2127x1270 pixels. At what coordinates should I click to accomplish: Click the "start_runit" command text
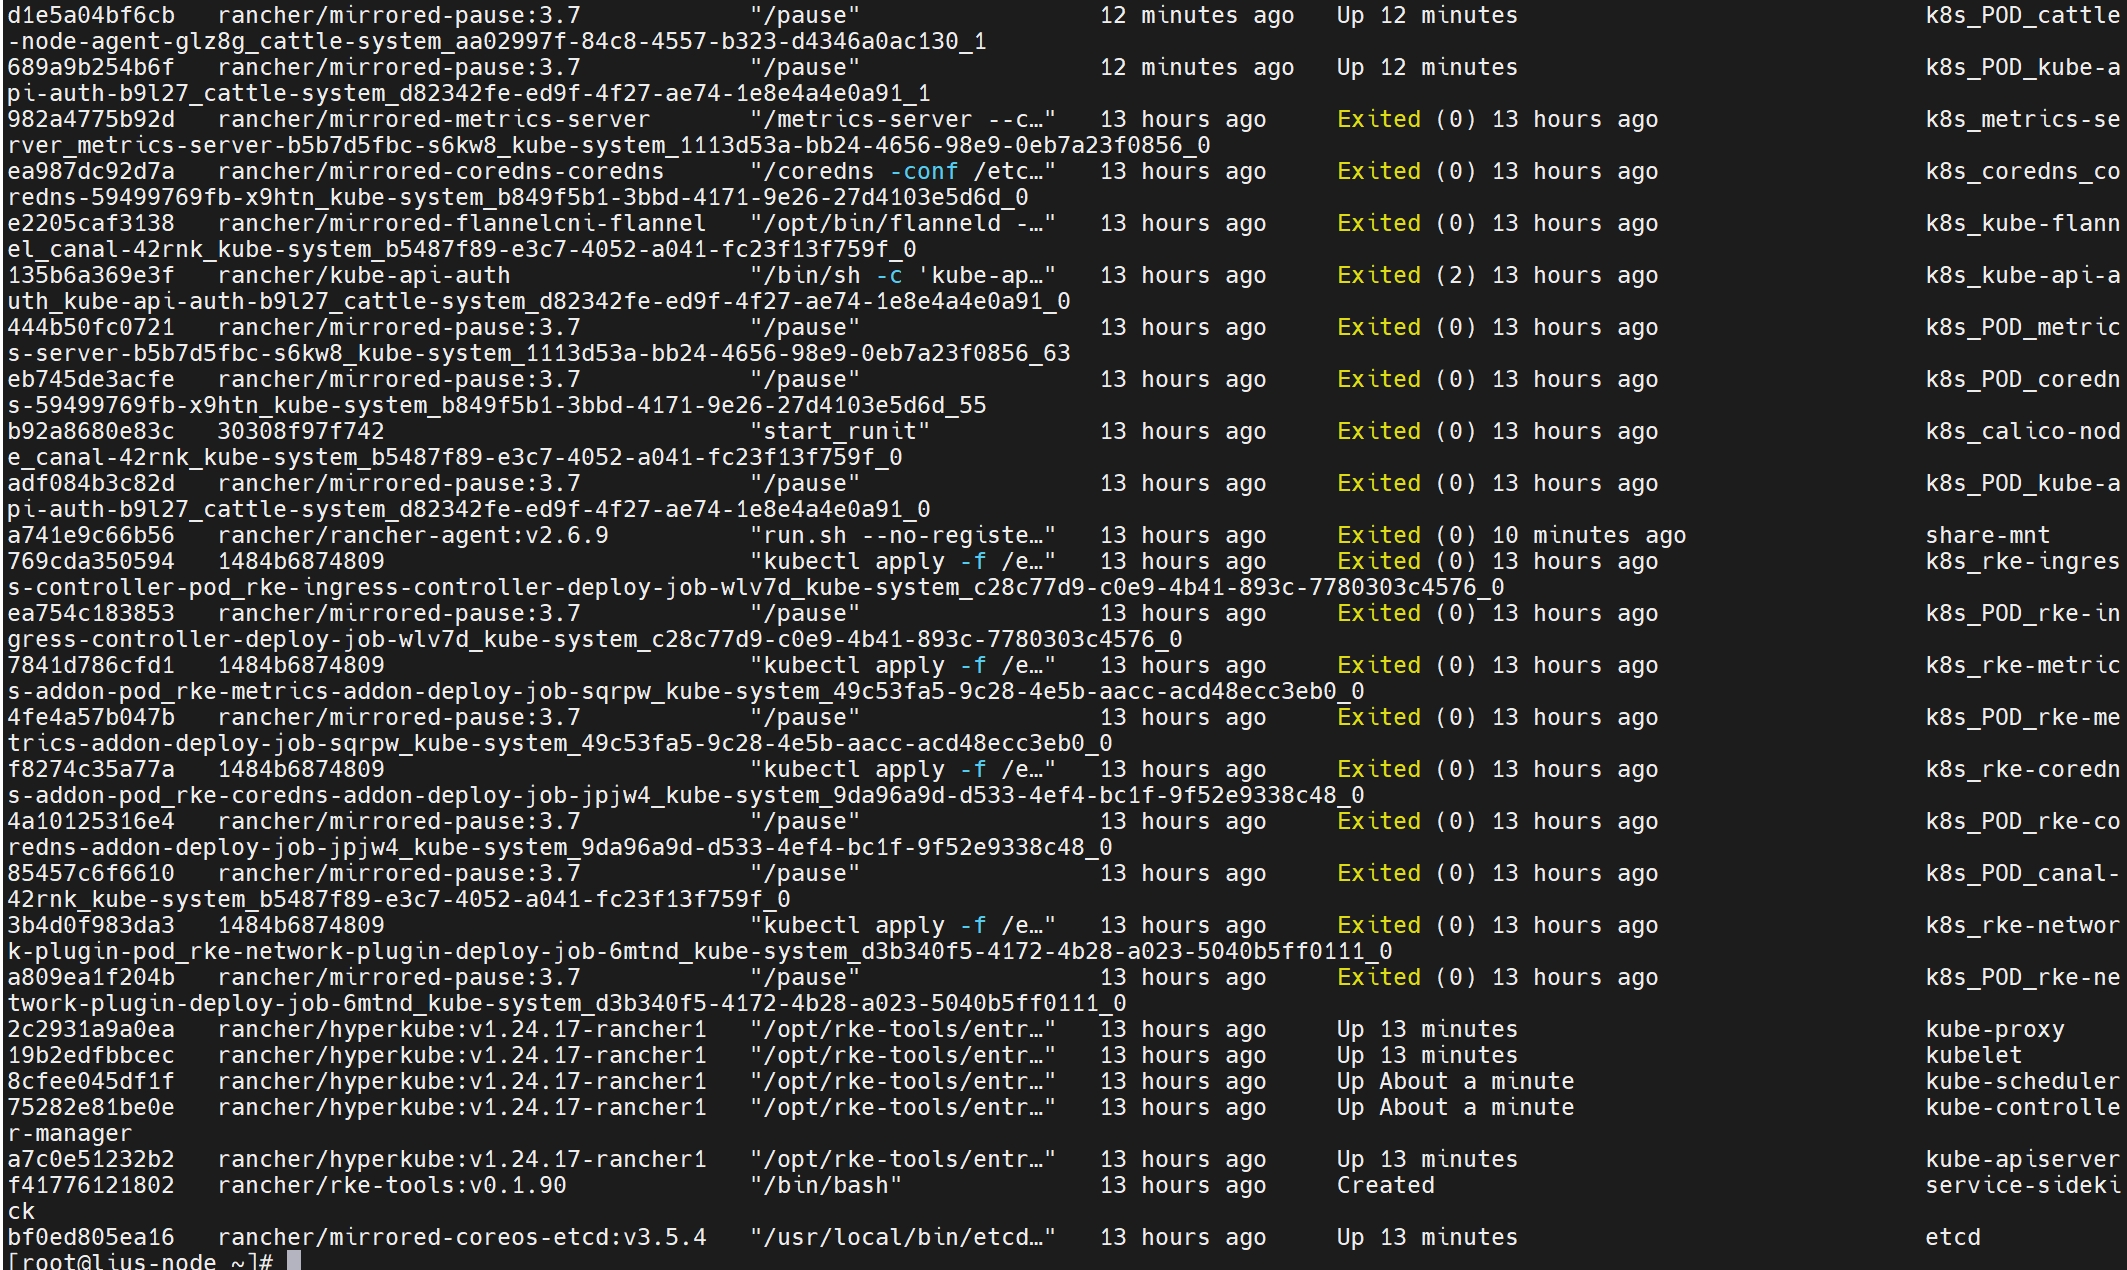click(x=840, y=432)
